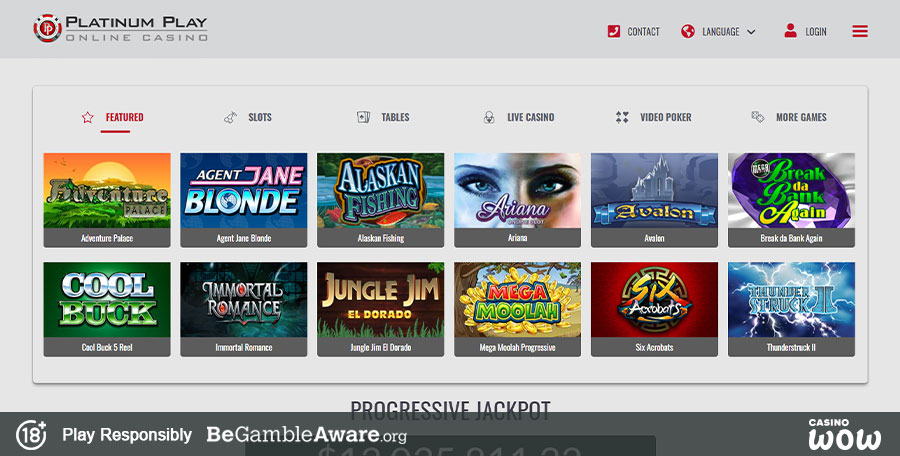Open the Immortal Romance game tile

tap(244, 300)
